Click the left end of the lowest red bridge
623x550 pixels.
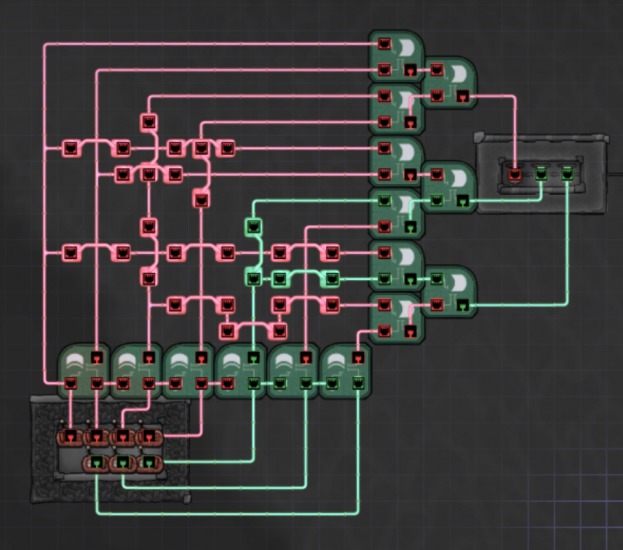tap(227, 331)
